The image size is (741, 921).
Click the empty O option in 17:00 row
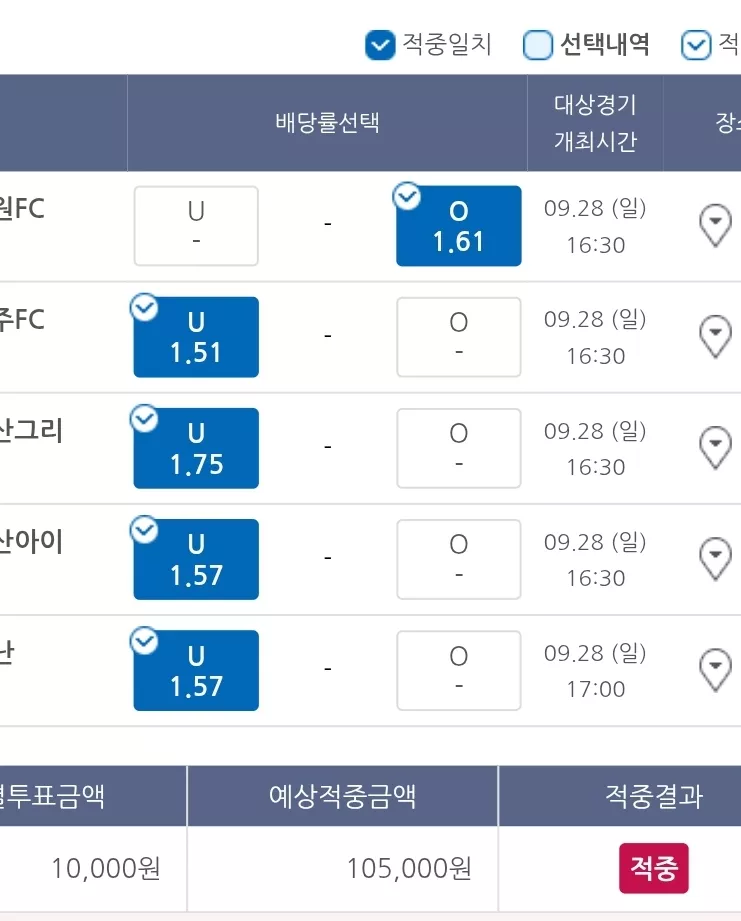click(x=459, y=671)
